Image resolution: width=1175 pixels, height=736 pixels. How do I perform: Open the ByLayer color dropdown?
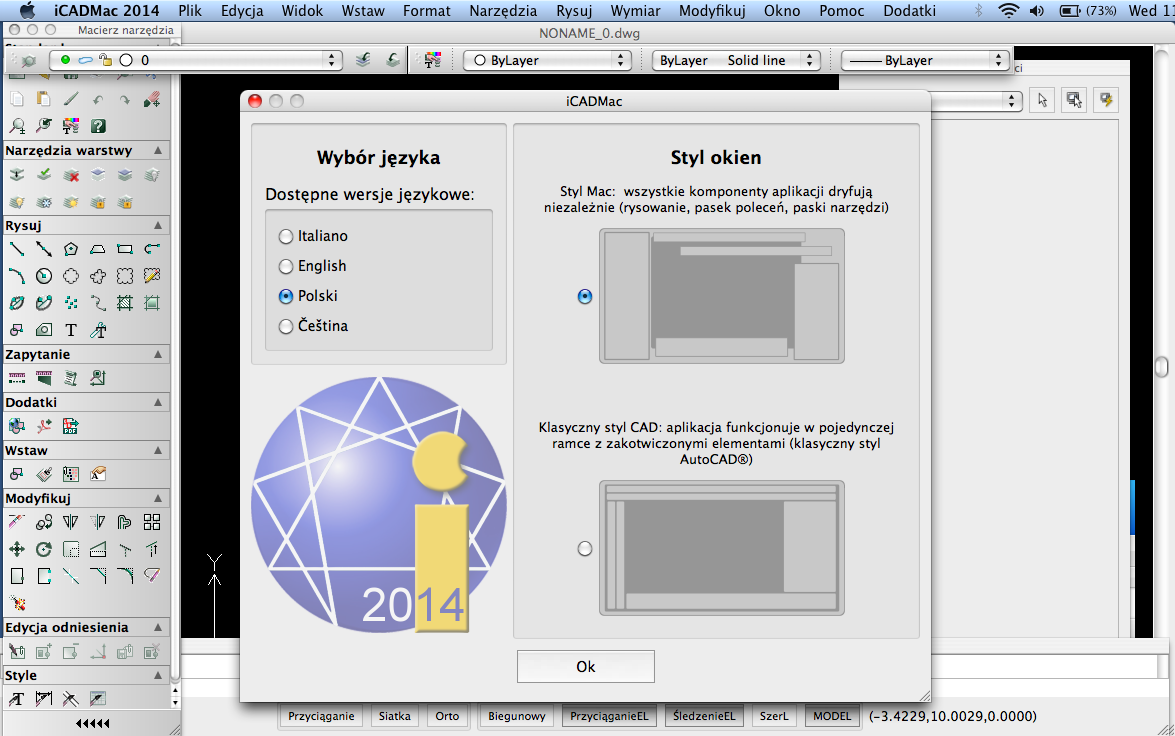547,60
